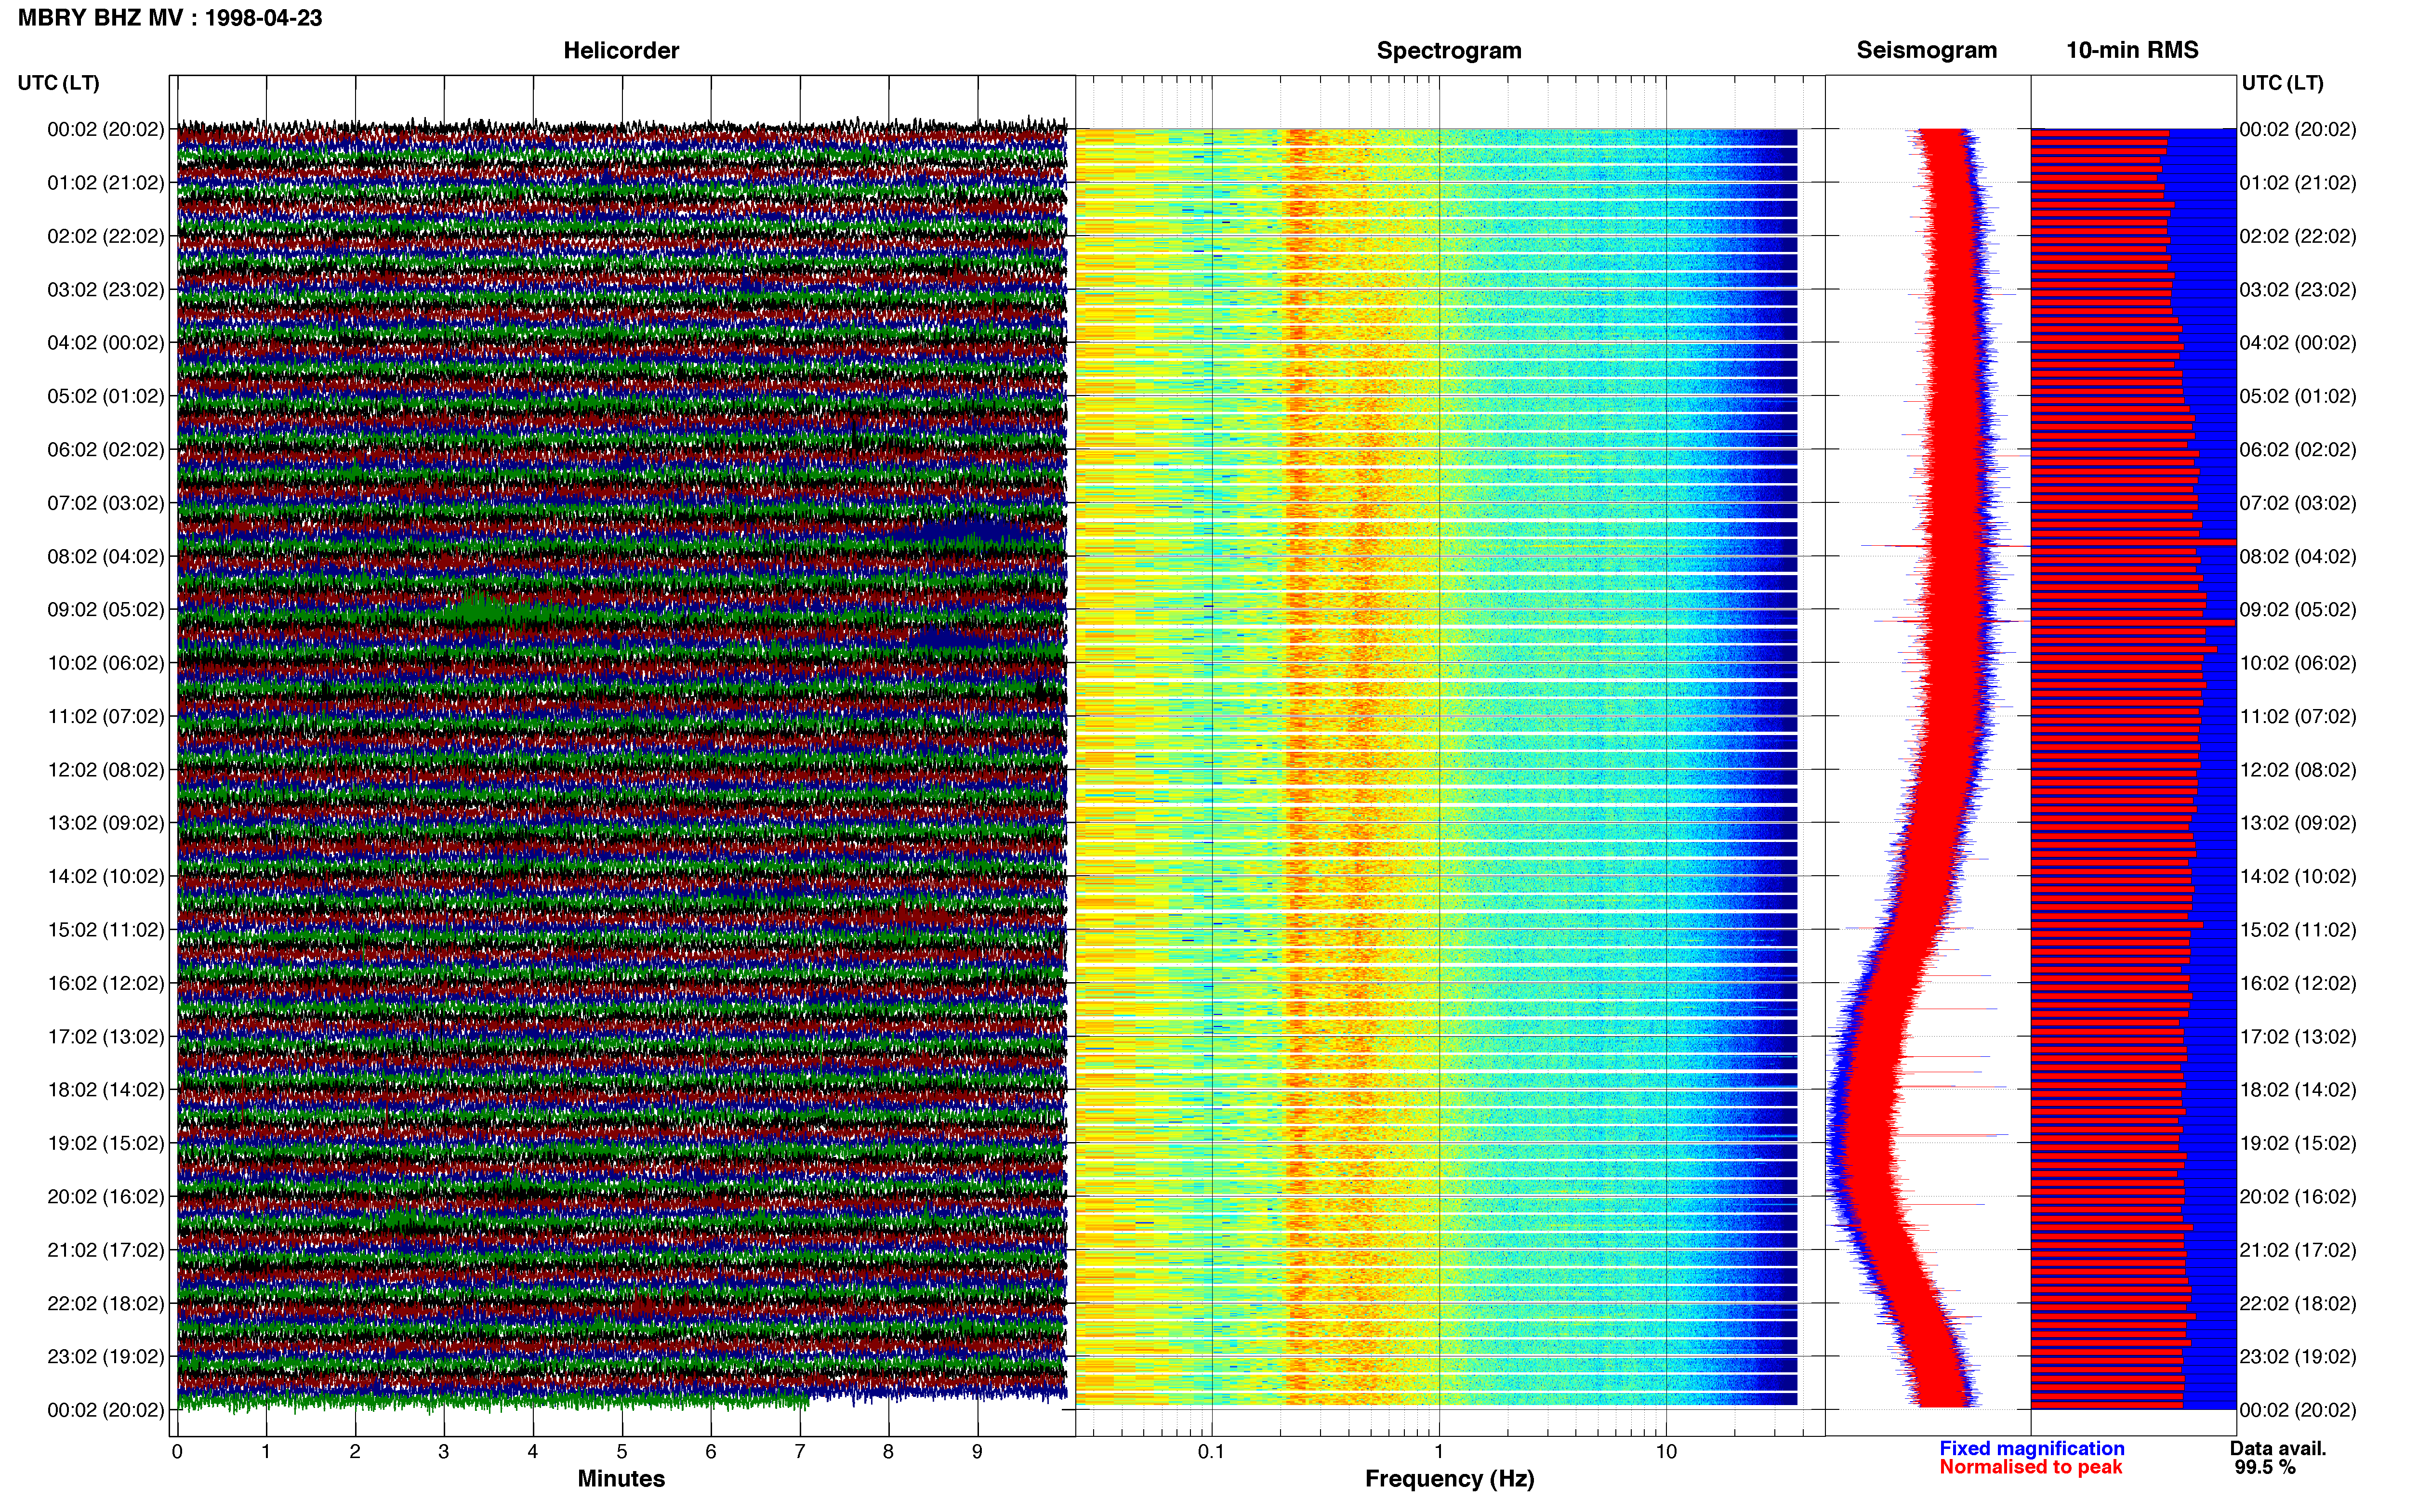Click left time label '09:02 (05:02)'

coord(106,610)
